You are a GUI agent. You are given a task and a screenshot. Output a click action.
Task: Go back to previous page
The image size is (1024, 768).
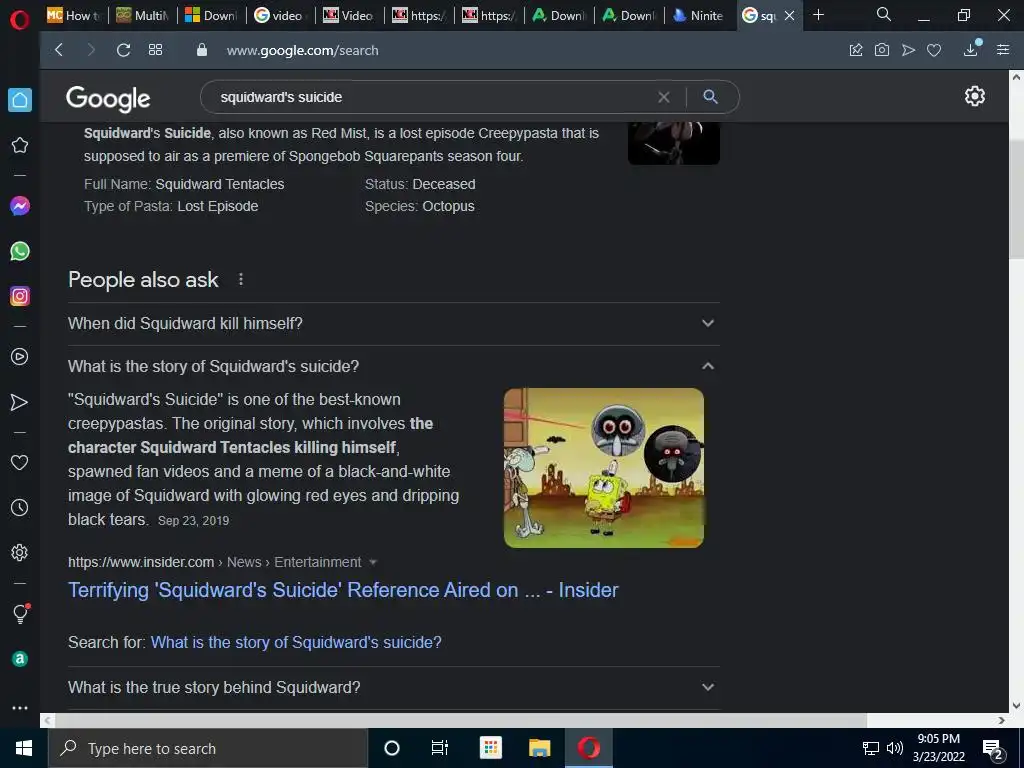tap(59, 50)
